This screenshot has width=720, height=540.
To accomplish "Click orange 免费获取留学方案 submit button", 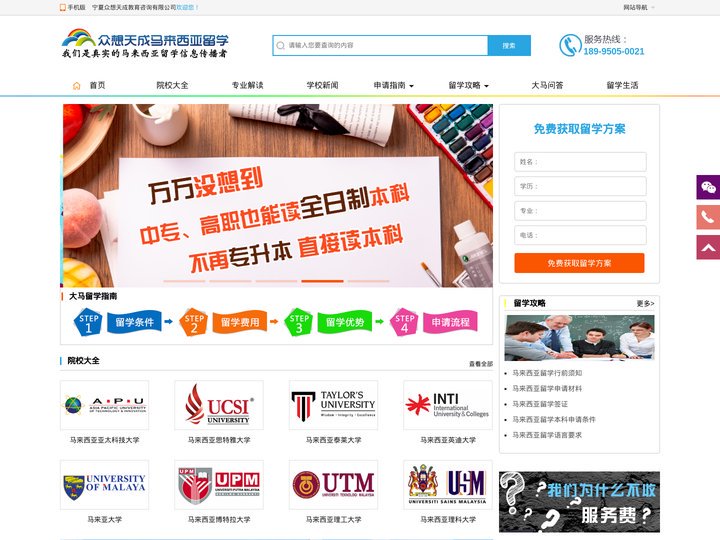I will 579,263.
